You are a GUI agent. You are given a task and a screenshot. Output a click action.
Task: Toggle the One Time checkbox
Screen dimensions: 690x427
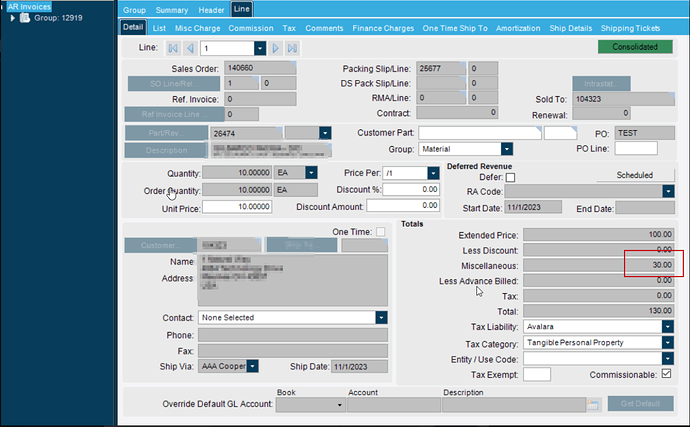(381, 232)
